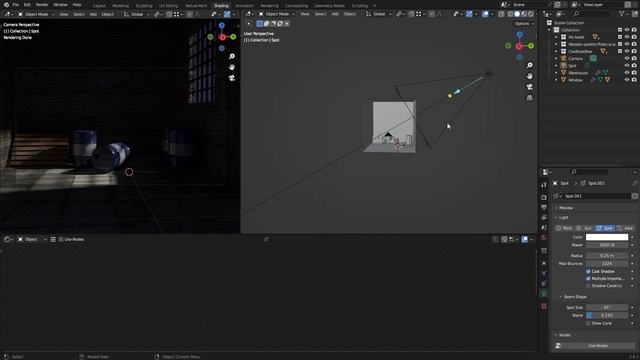Set light type to Area
This screenshot has height=360, width=640.
[x=625, y=228]
